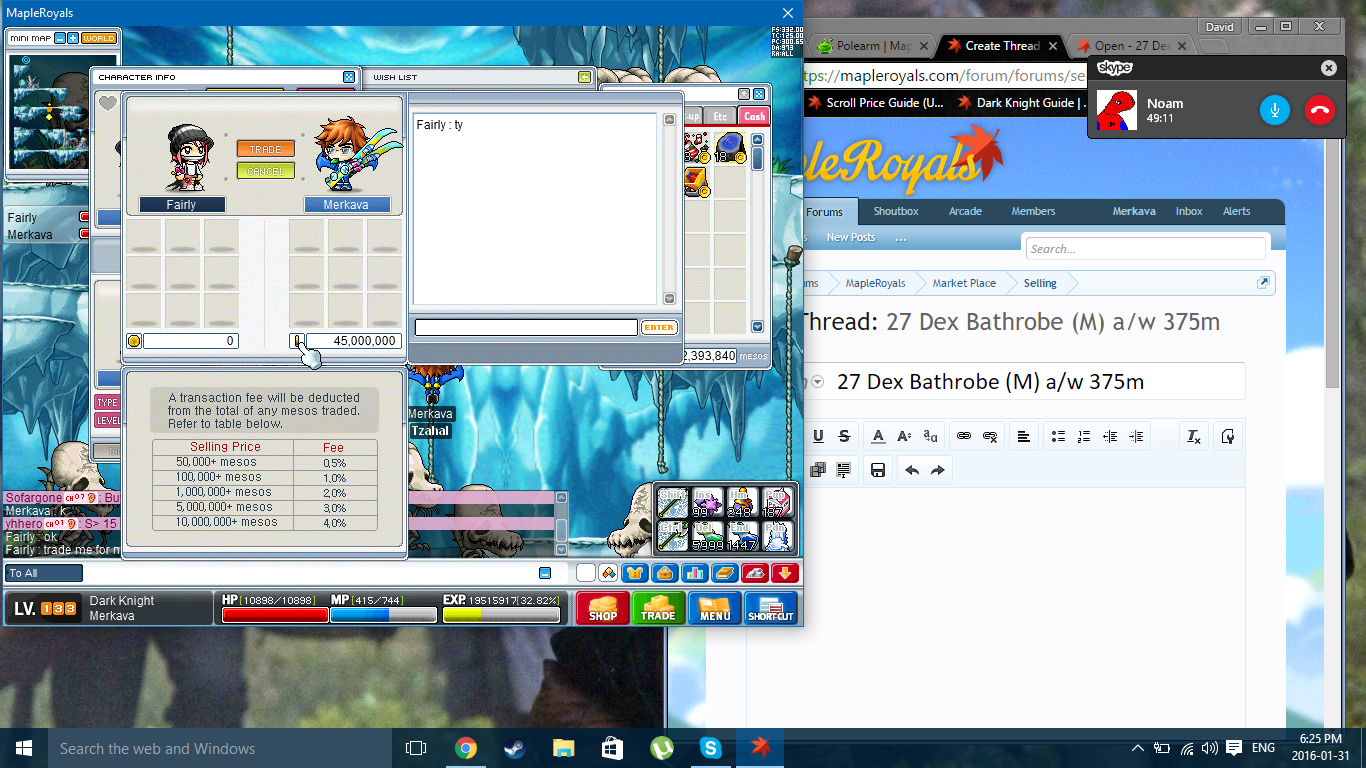Click the green CANCEL button in trade window
Viewport: 1366px width, 768px height.
click(265, 171)
